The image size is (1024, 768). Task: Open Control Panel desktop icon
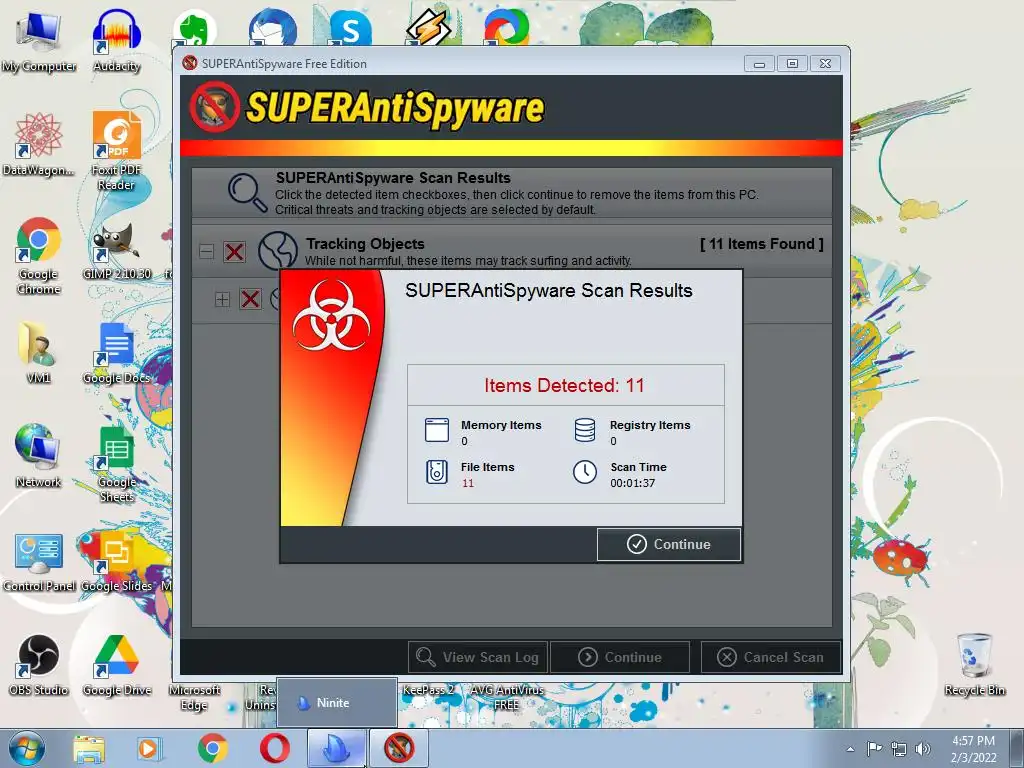coord(39,562)
